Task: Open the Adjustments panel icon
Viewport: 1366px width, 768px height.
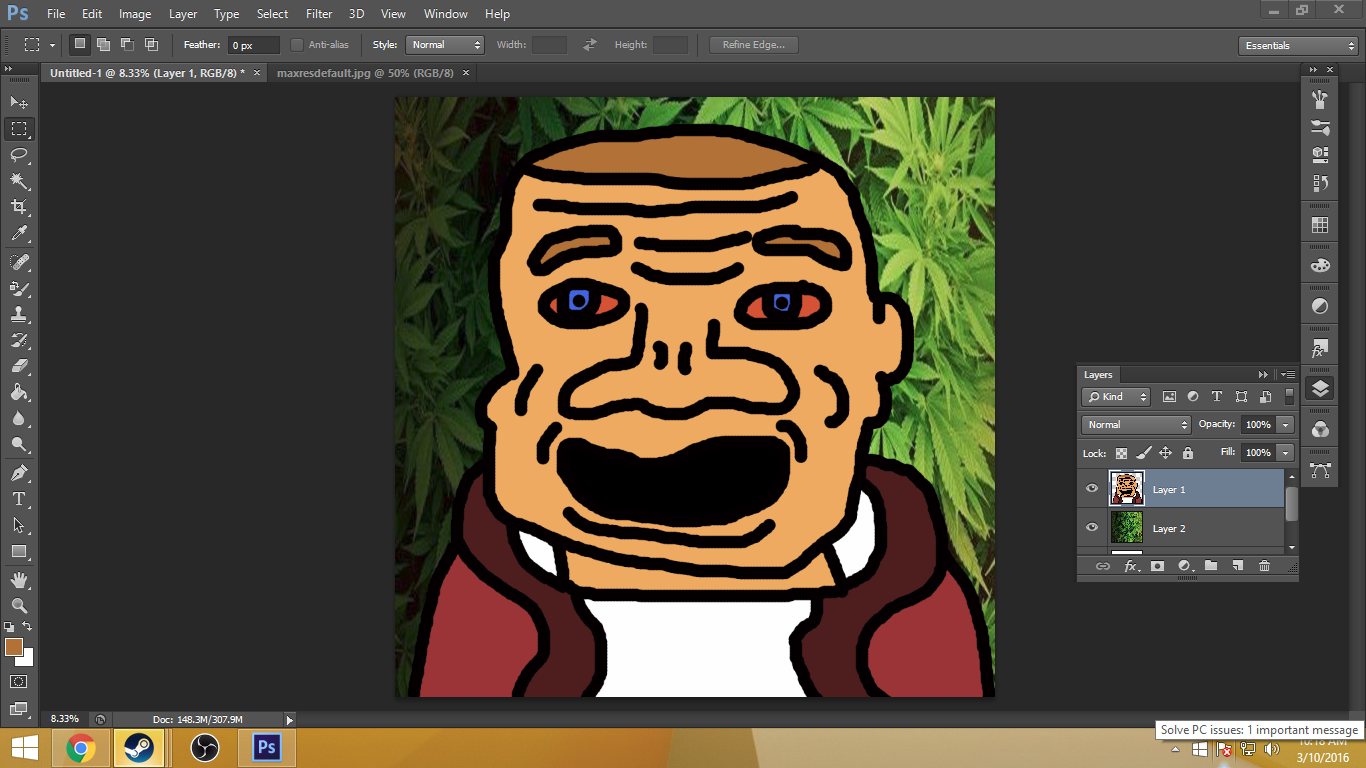Action: [1320, 306]
